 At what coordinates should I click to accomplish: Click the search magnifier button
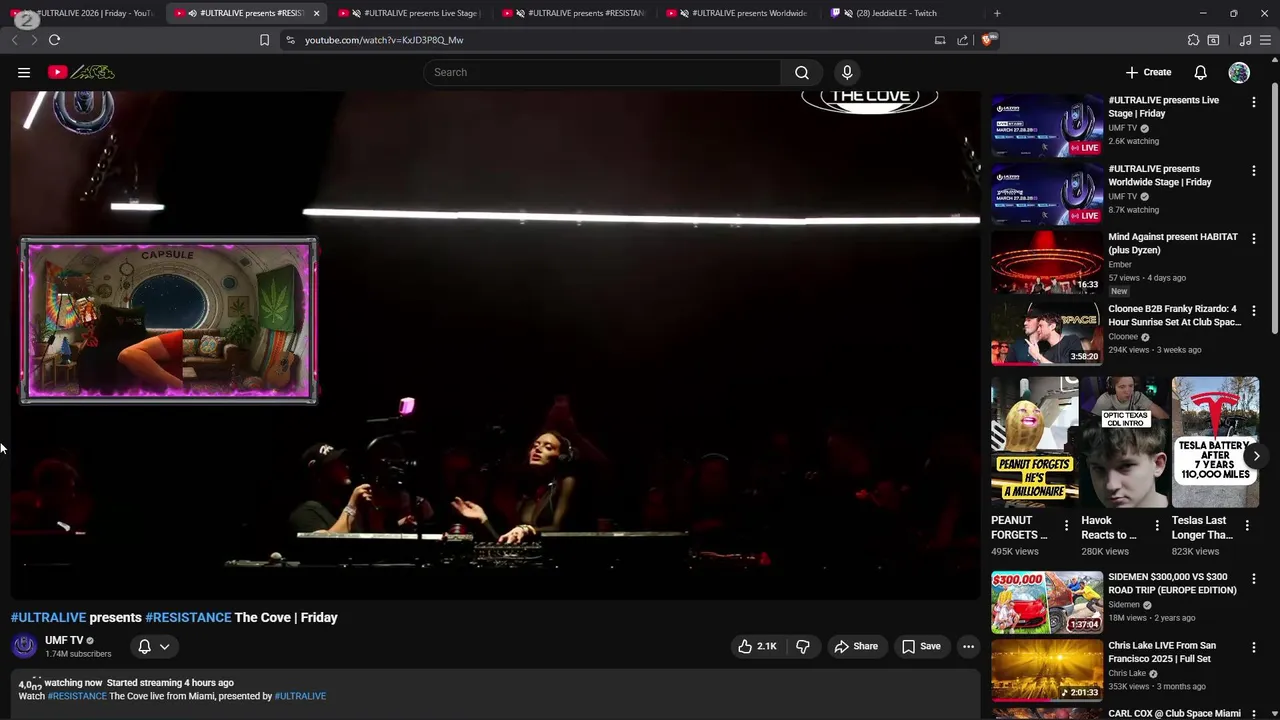pos(802,72)
